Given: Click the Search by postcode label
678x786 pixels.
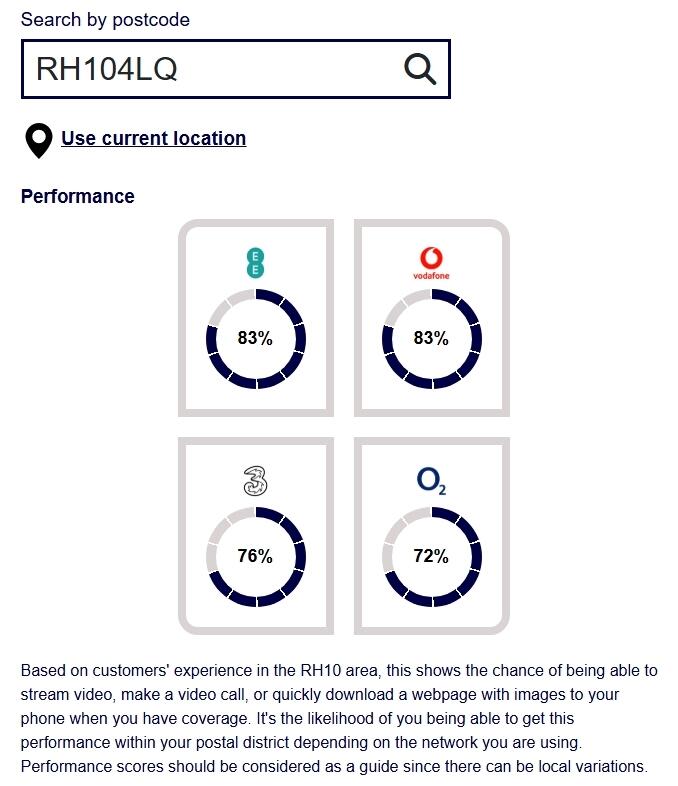Looking at the screenshot, I should (x=105, y=19).
